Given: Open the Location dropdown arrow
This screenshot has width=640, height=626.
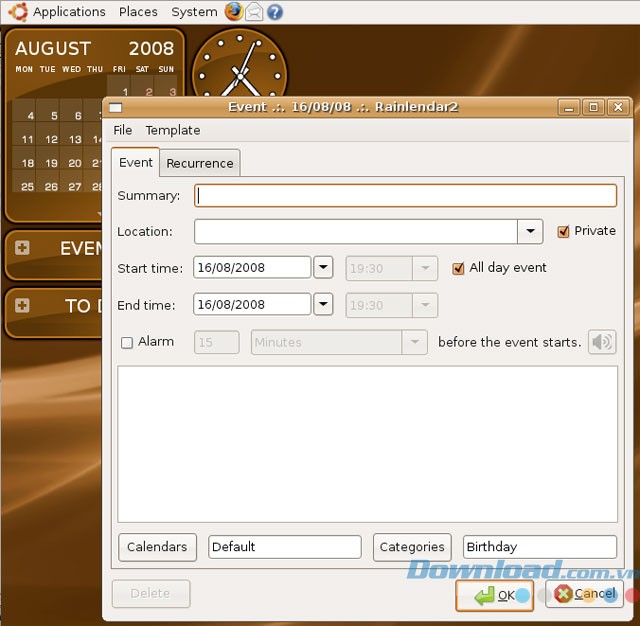Looking at the screenshot, I should (530, 232).
